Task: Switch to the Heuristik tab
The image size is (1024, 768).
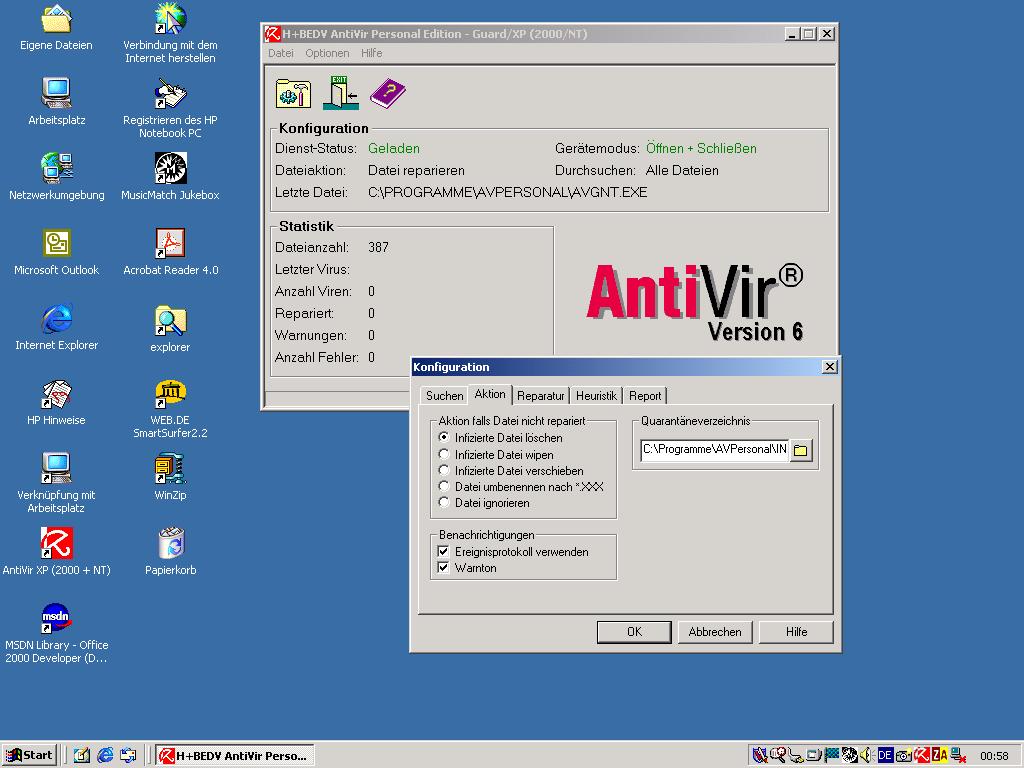Action: click(x=596, y=396)
